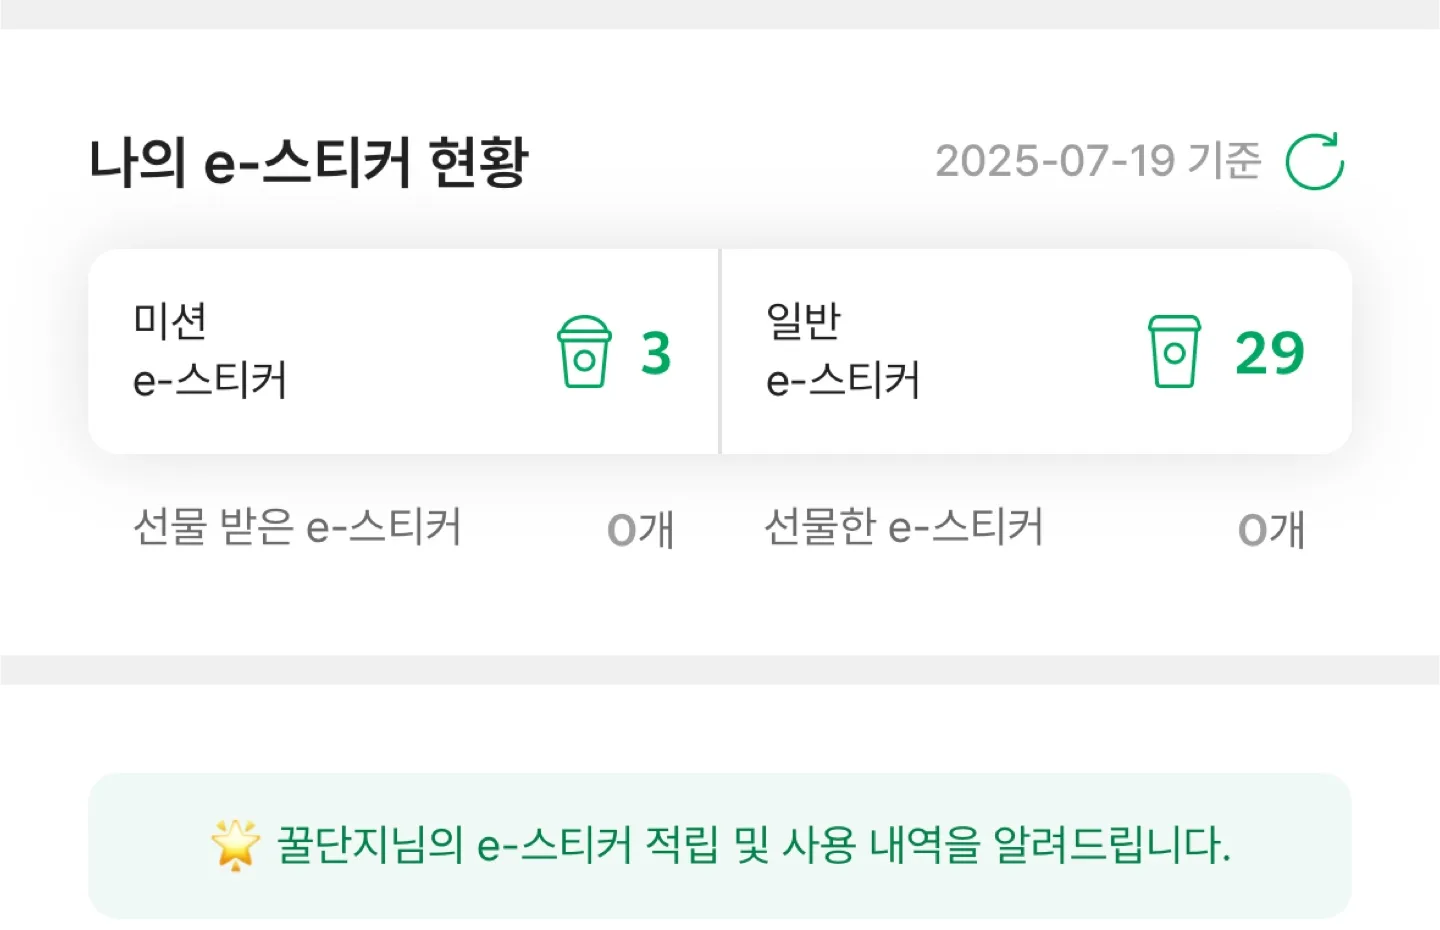This screenshot has width=1440, height=930.
Task: Click the divider between mission and general cards
Action: tap(720, 352)
